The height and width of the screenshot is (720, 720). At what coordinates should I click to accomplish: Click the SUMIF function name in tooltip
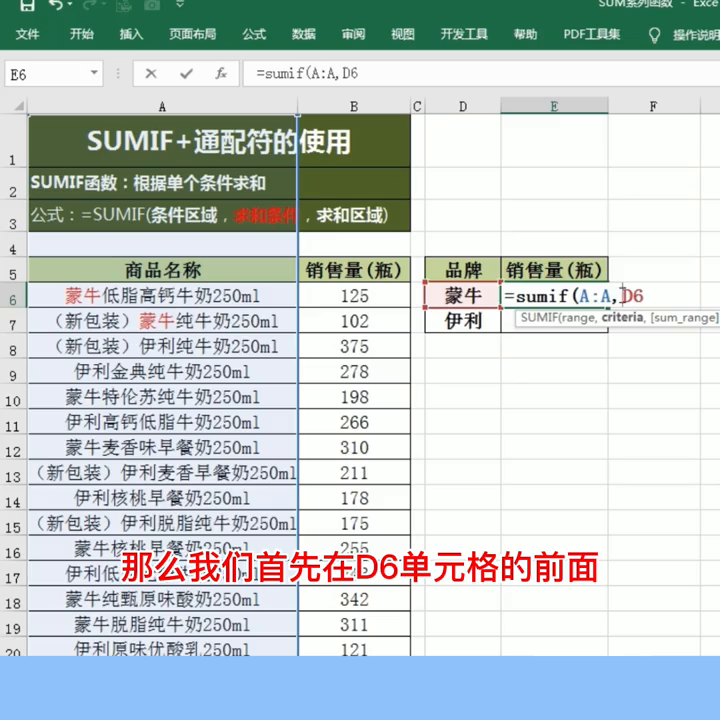coord(538,318)
